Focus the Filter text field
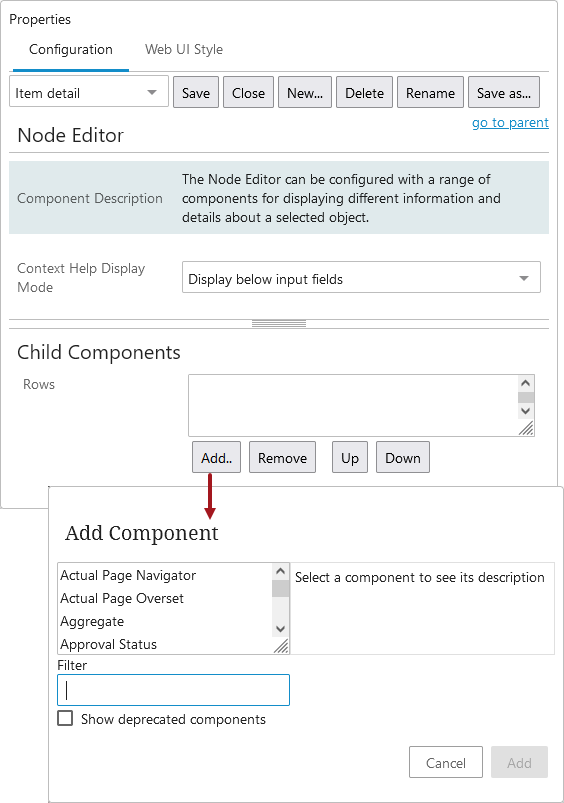564x803 pixels. pyautogui.click(x=174, y=690)
